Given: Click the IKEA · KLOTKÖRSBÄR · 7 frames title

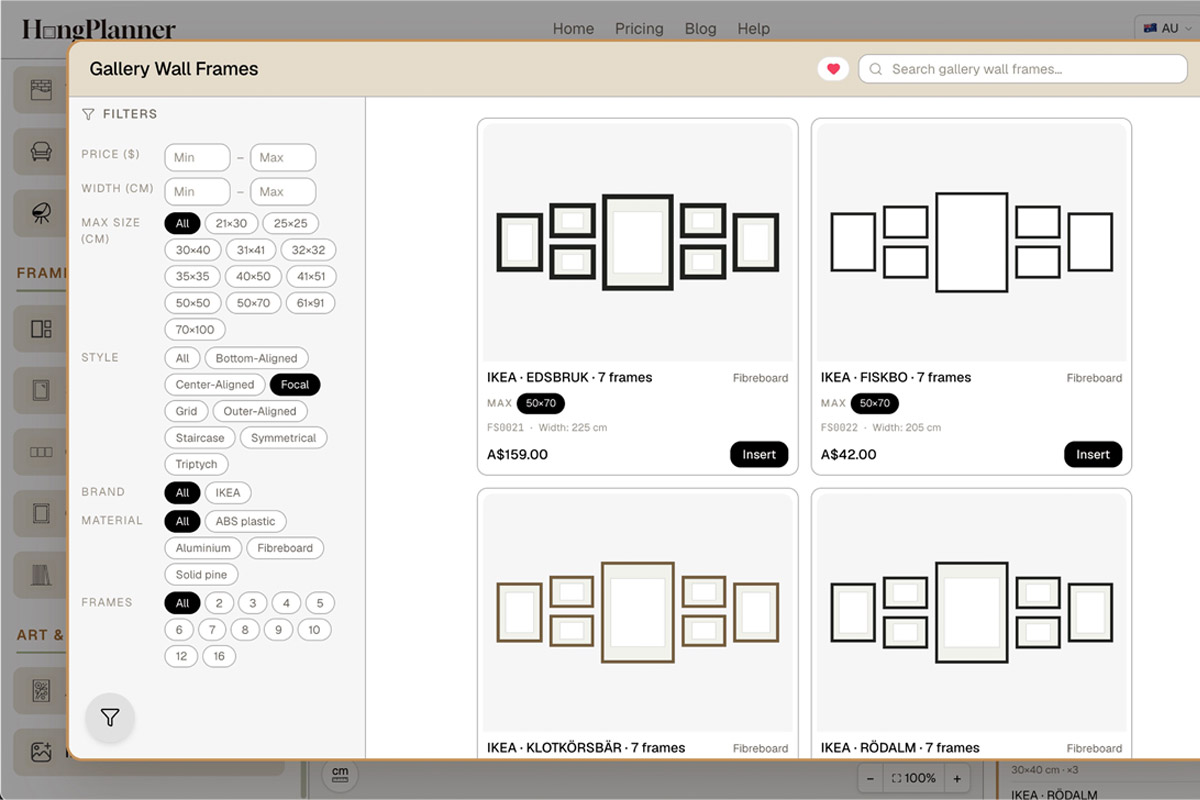Looking at the screenshot, I should click(x=586, y=747).
